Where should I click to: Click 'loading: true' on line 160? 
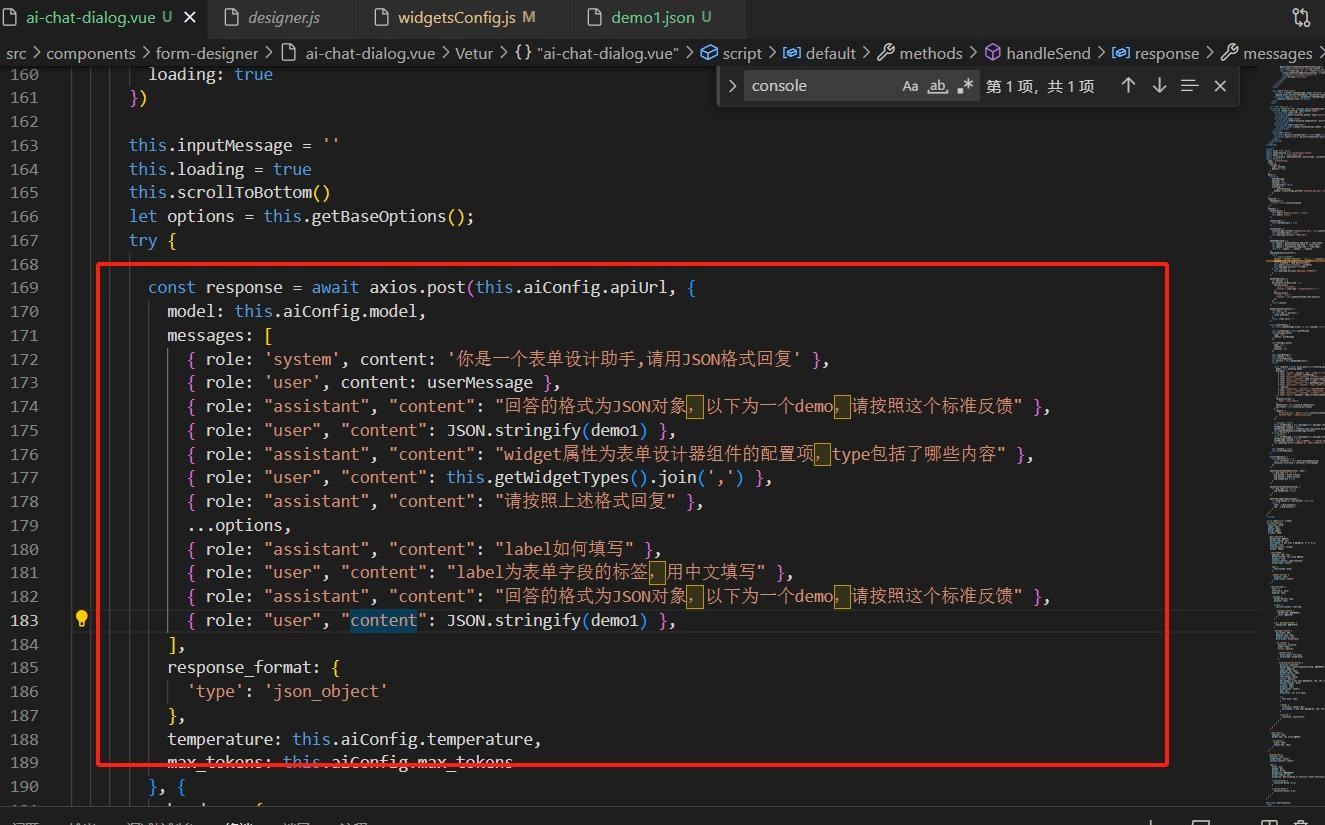pos(210,74)
